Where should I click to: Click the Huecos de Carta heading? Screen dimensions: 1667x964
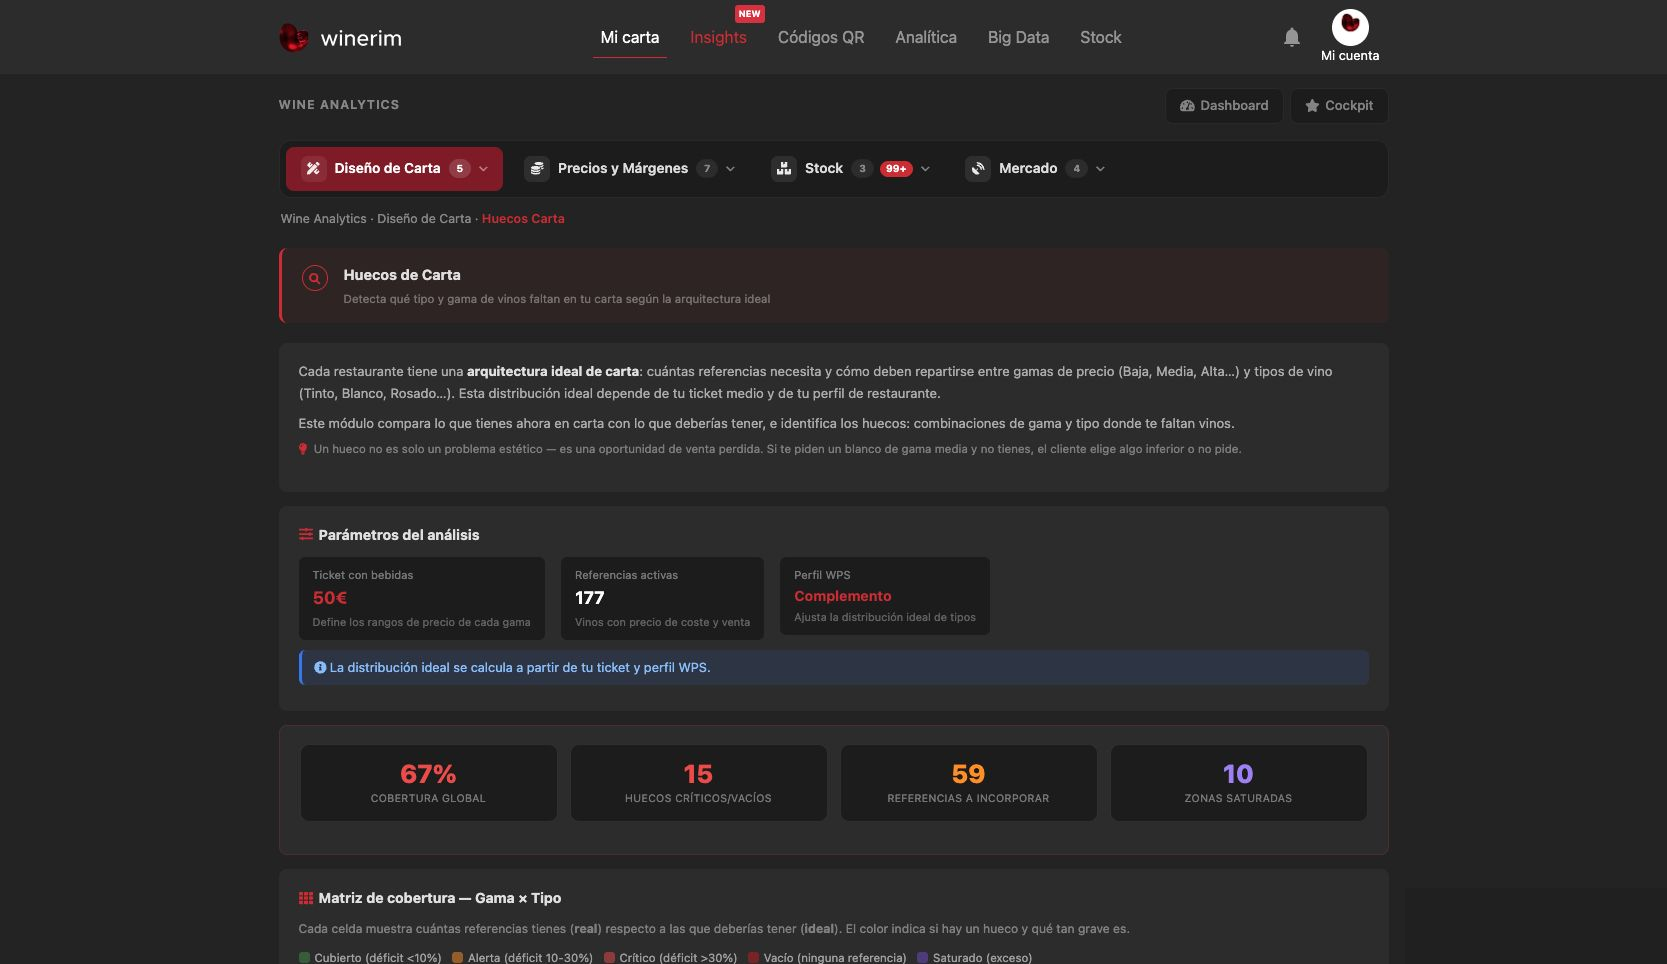[402, 275]
